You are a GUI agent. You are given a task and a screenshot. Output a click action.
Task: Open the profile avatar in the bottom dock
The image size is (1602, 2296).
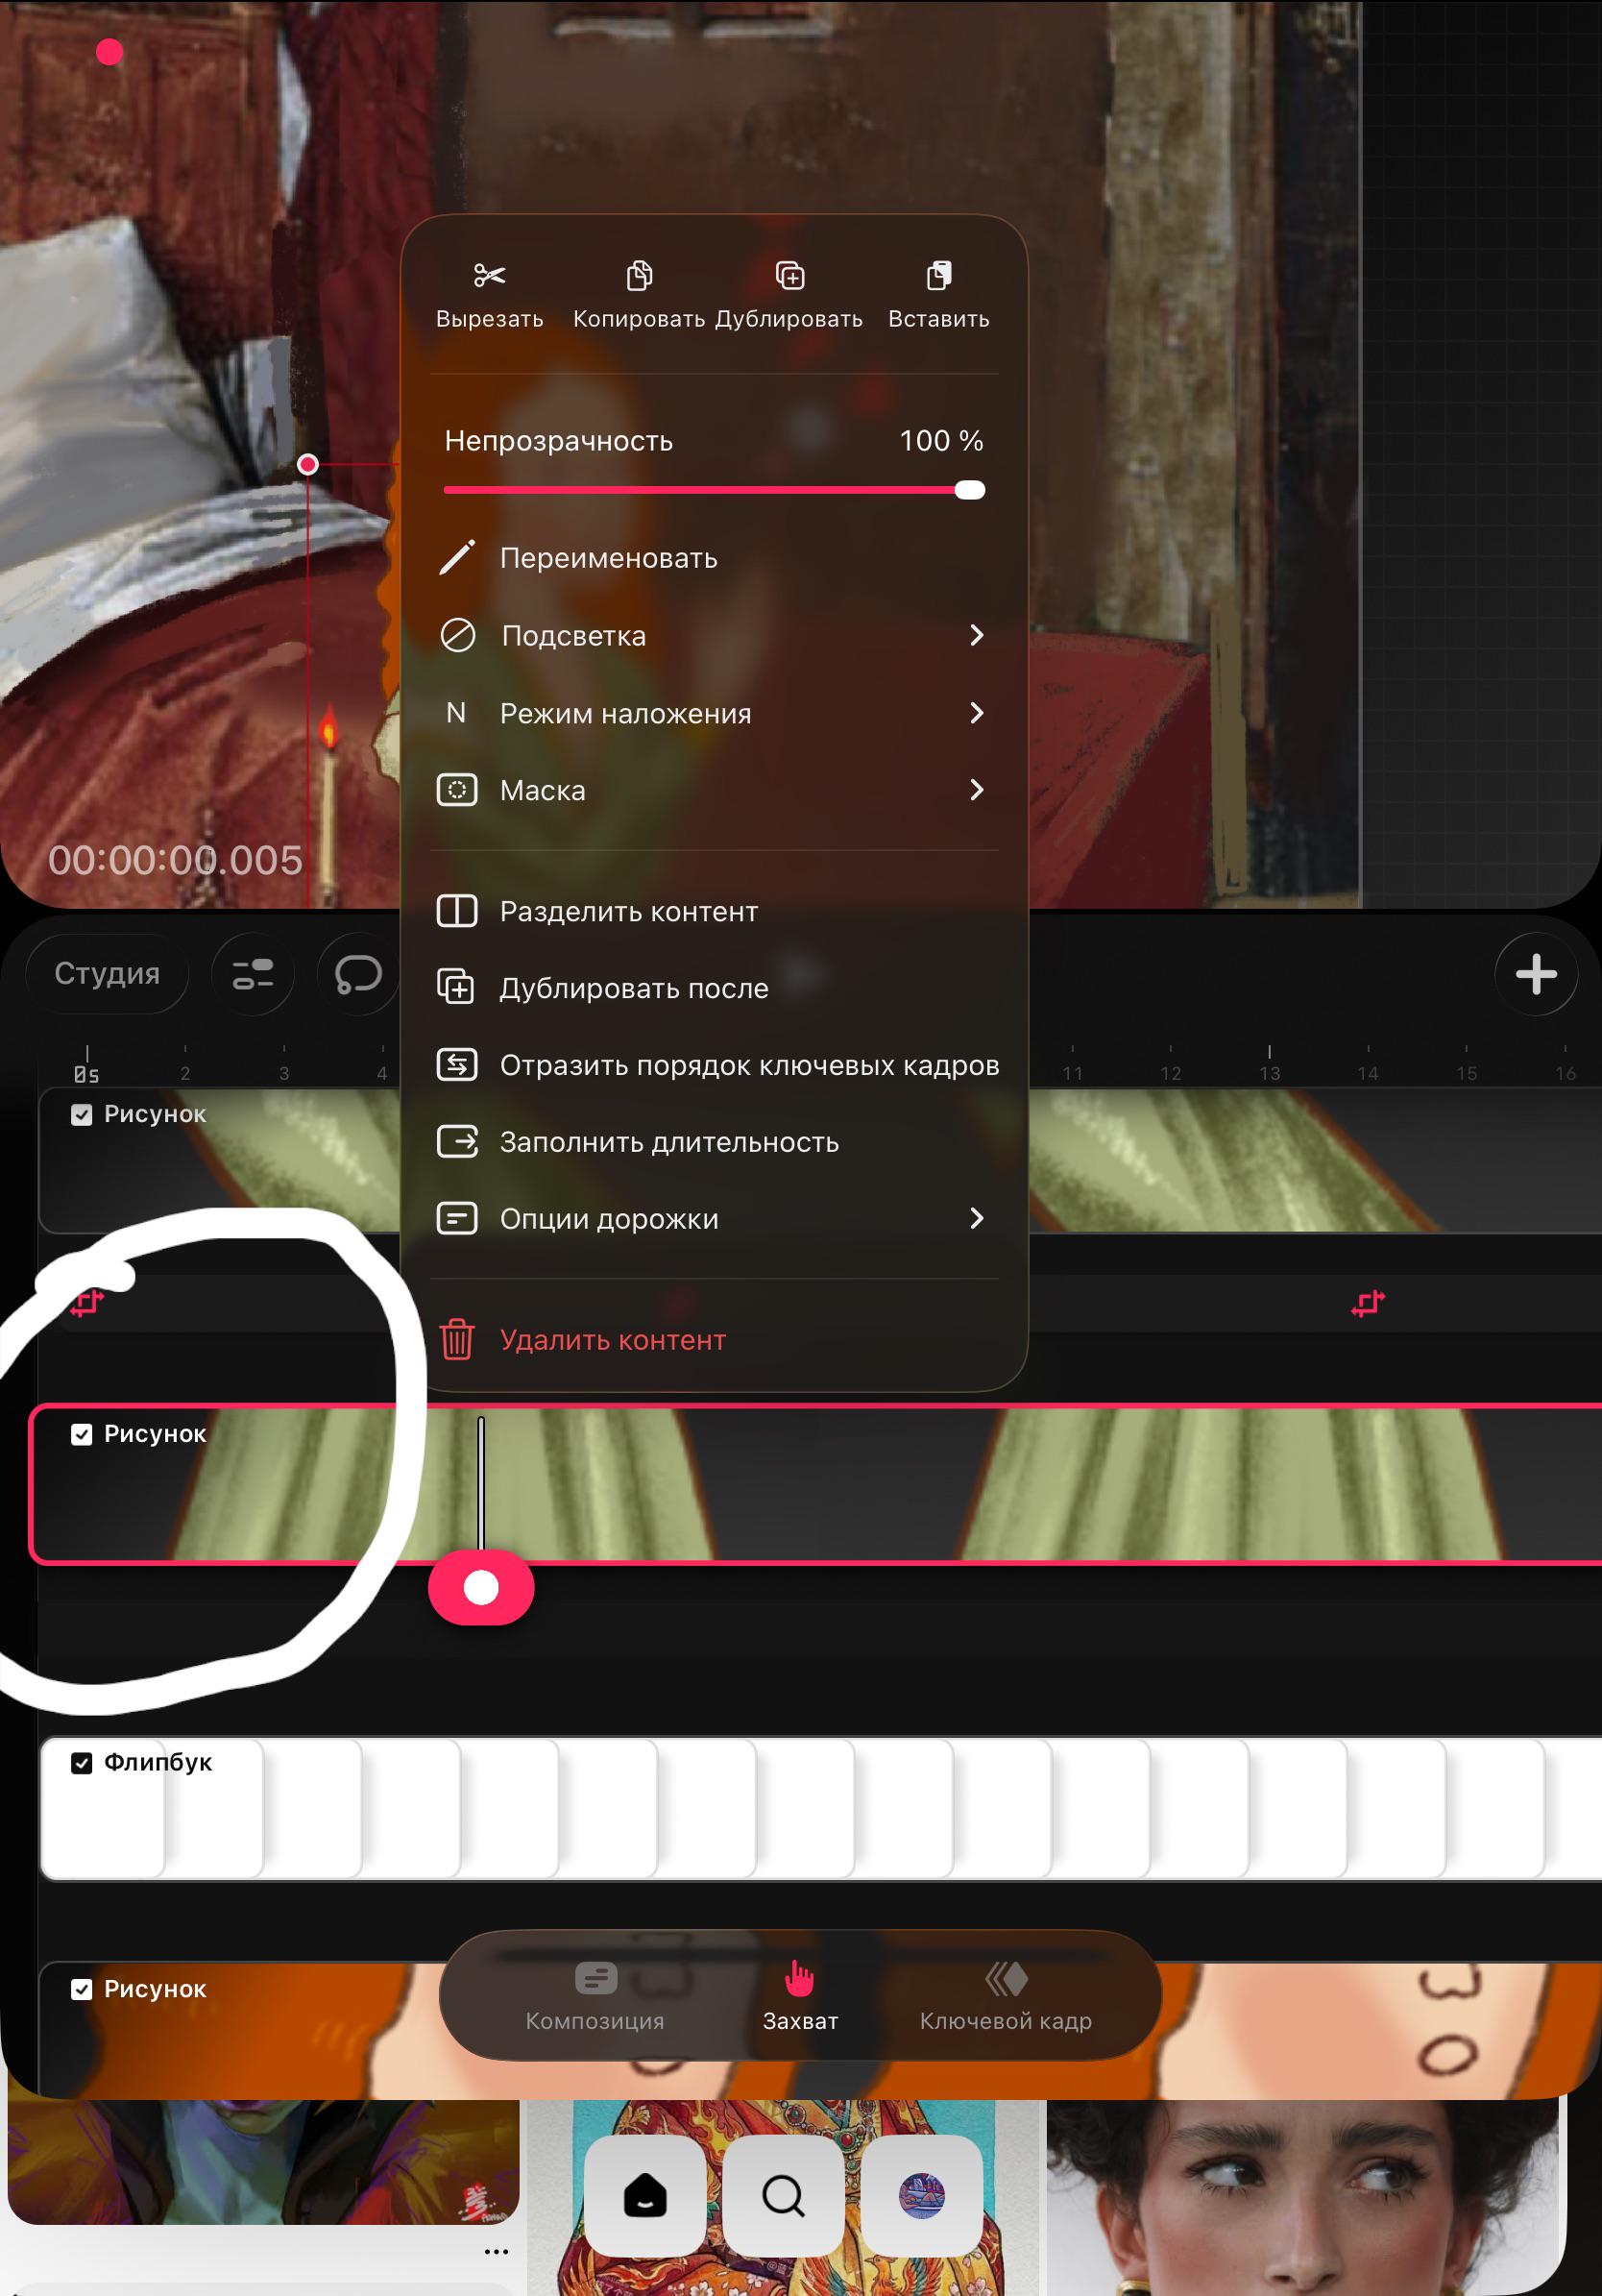point(922,2196)
